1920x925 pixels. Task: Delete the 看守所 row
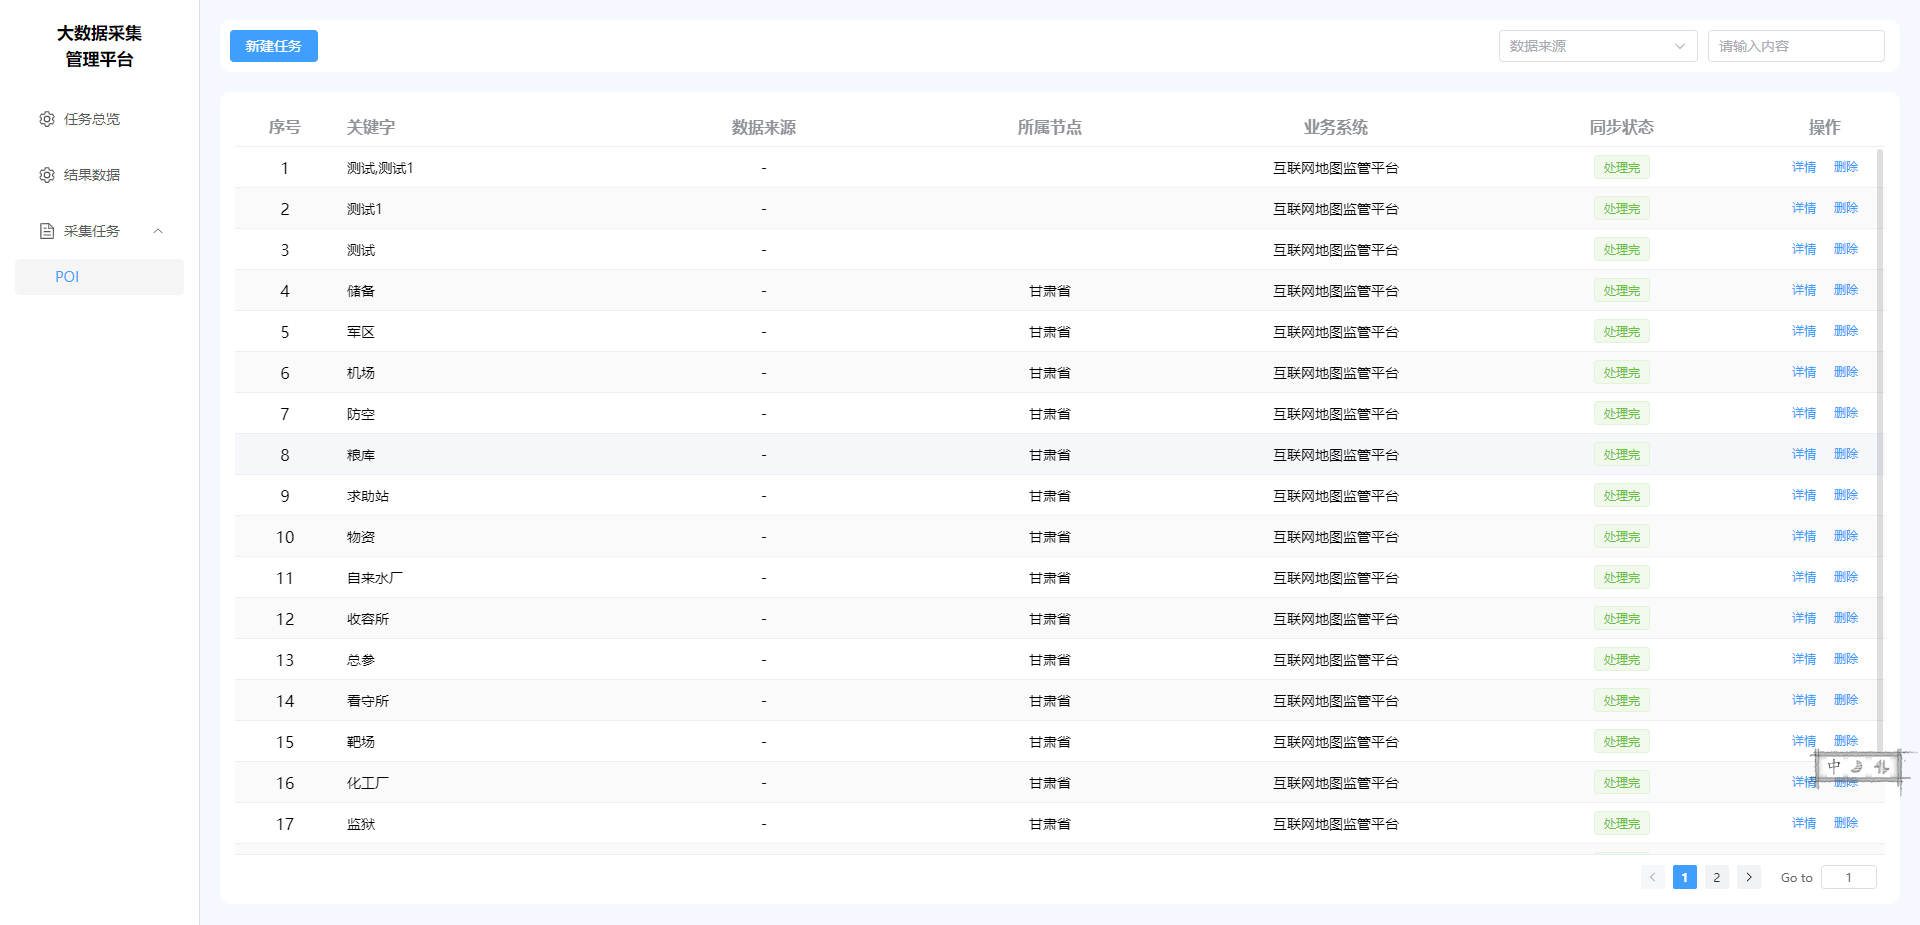click(1846, 700)
